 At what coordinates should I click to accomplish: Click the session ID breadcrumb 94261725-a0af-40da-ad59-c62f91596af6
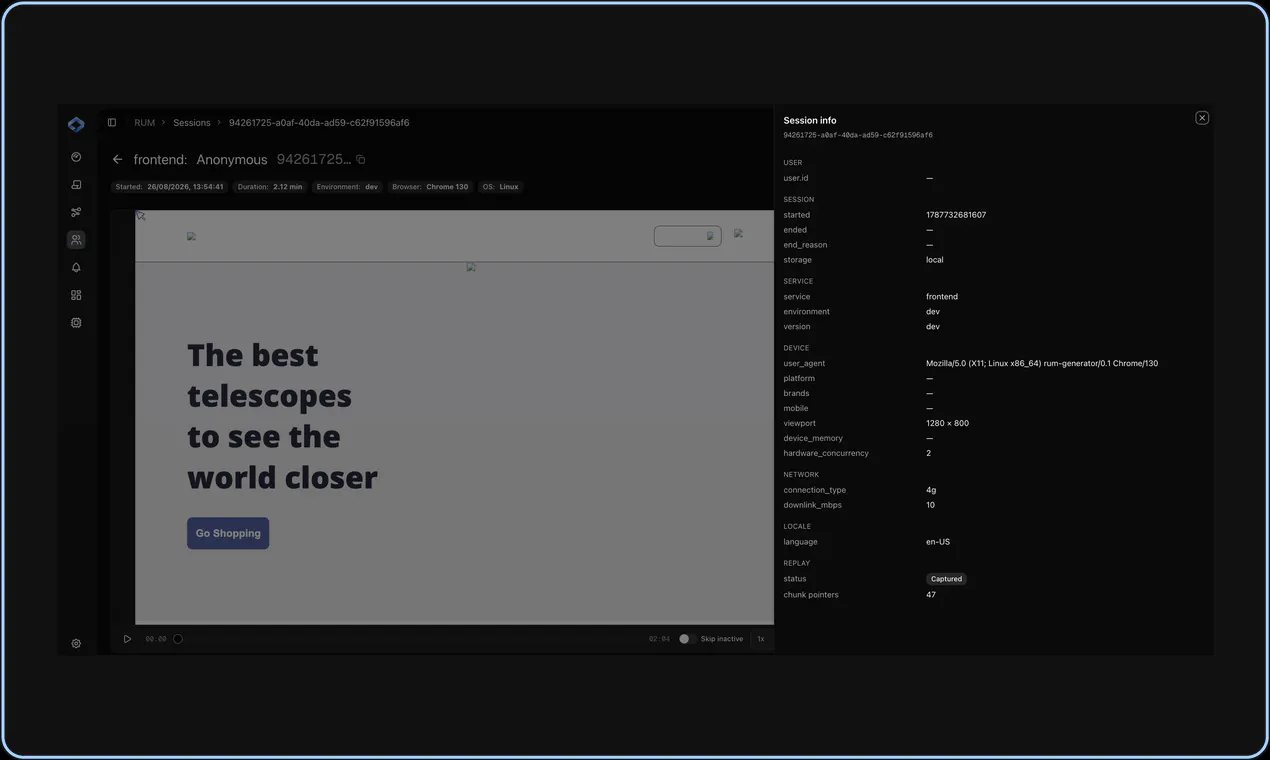(x=319, y=123)
